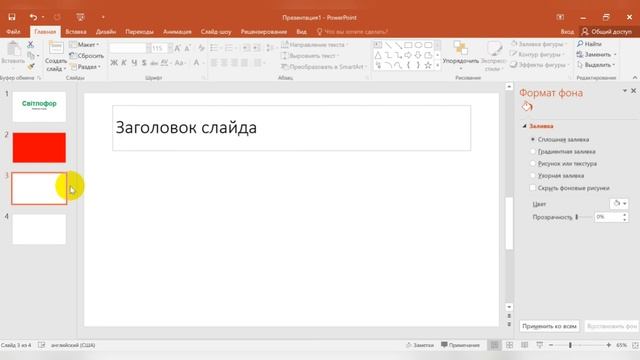640x360 pixels.
Task: Select Gradient fill (Градиентная заливка) radio
Action: 533,151
